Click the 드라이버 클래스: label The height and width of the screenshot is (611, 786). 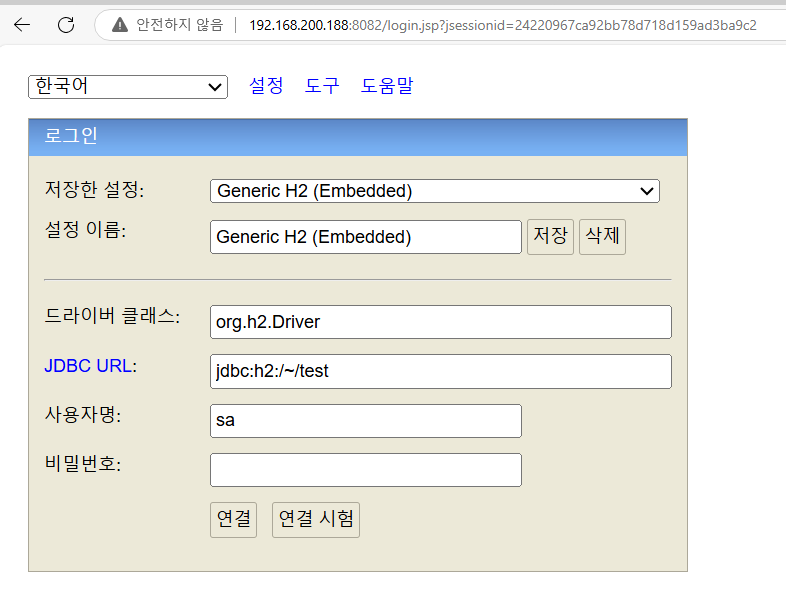(112, 316)
